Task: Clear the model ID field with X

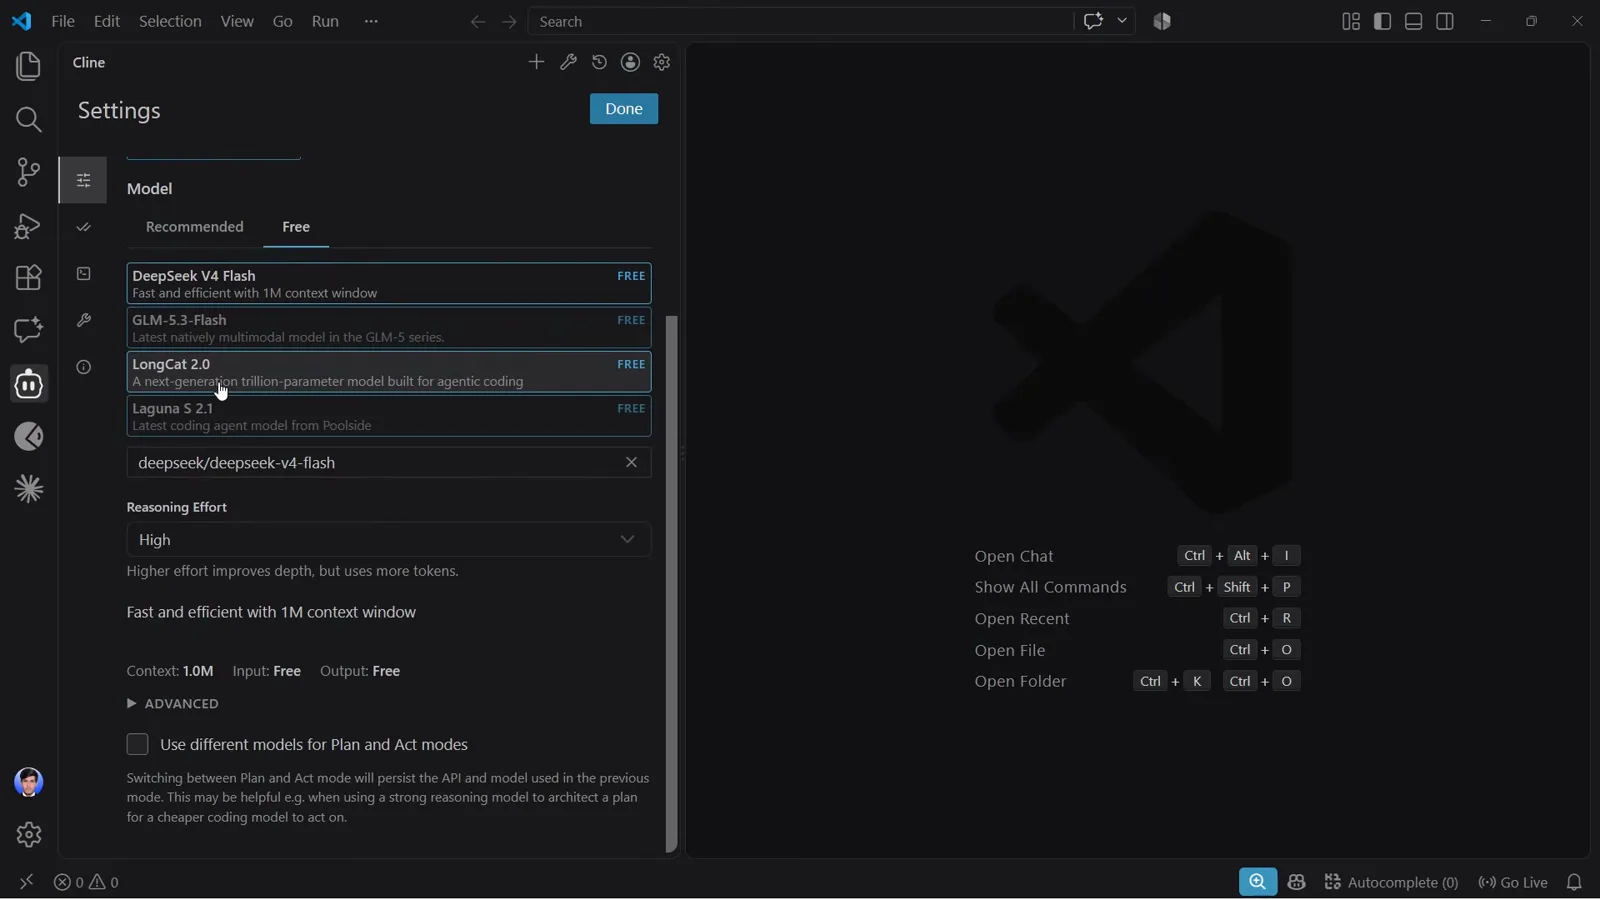Action: pos(631,463)
